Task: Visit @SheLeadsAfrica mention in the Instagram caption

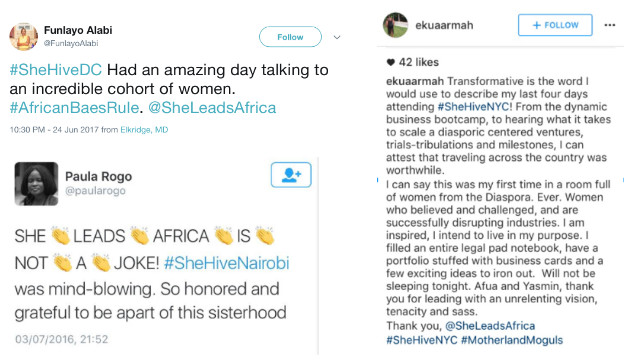Action: [x=490, y=326]
